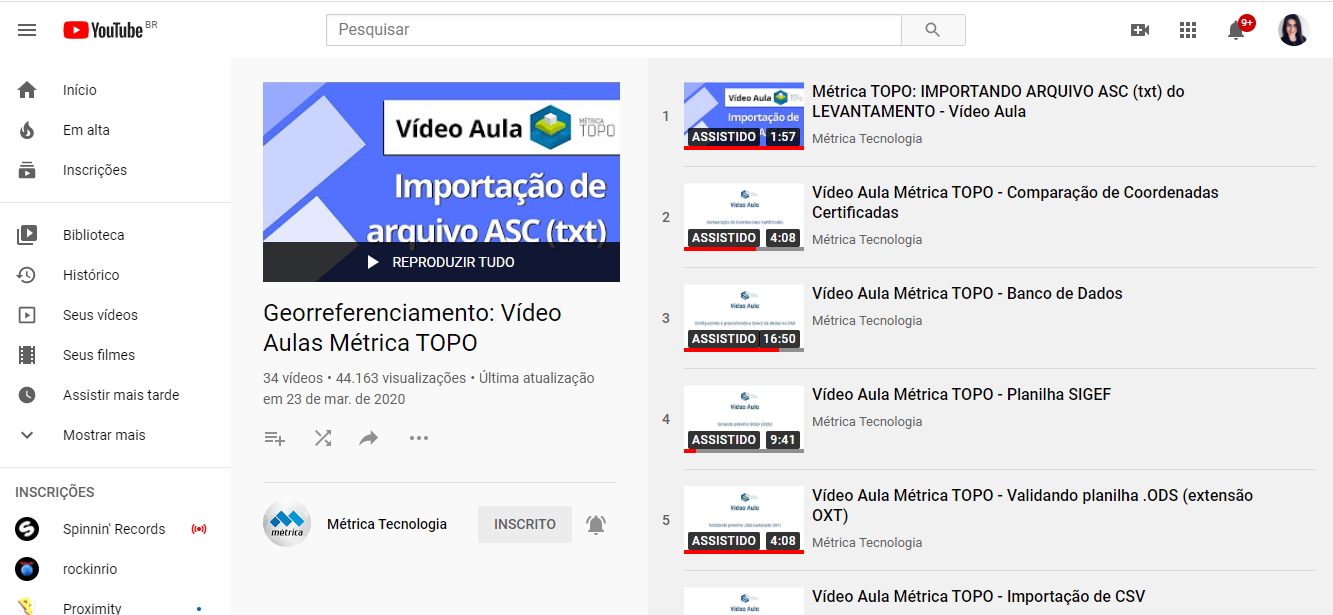Open the hamburger guide menu

coord(27,30)
